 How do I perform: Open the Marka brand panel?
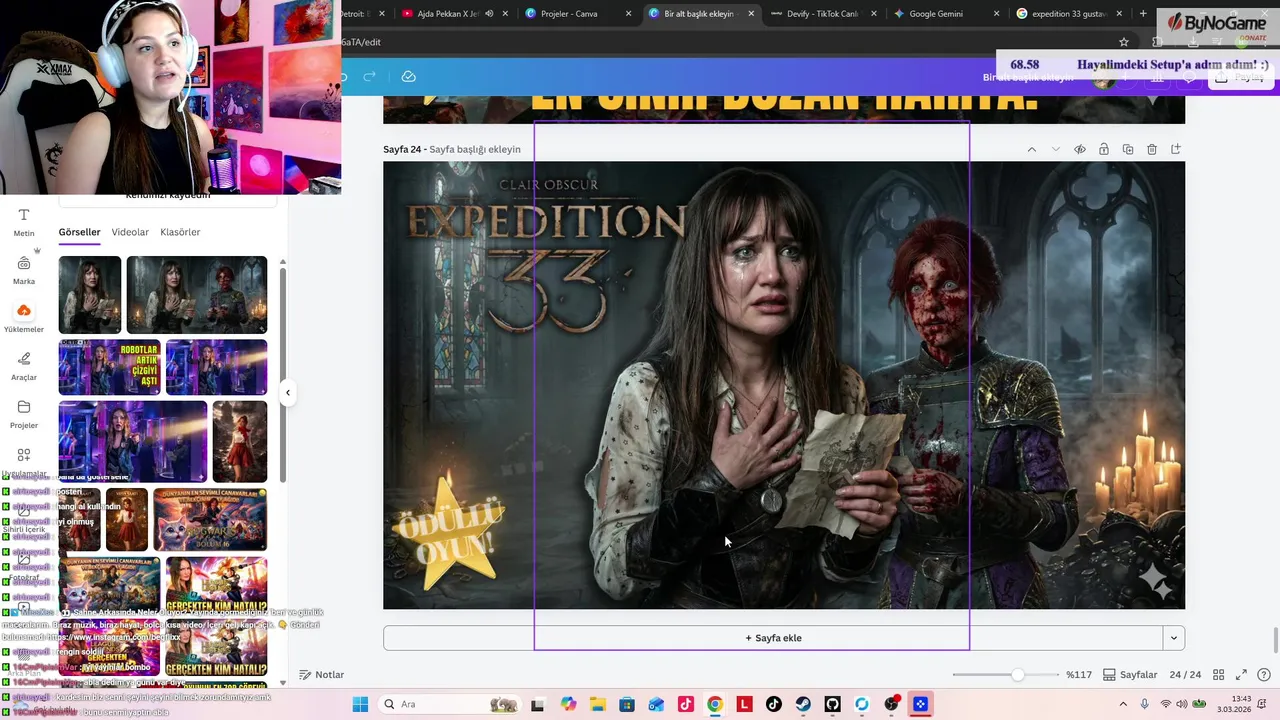(24, 270)
